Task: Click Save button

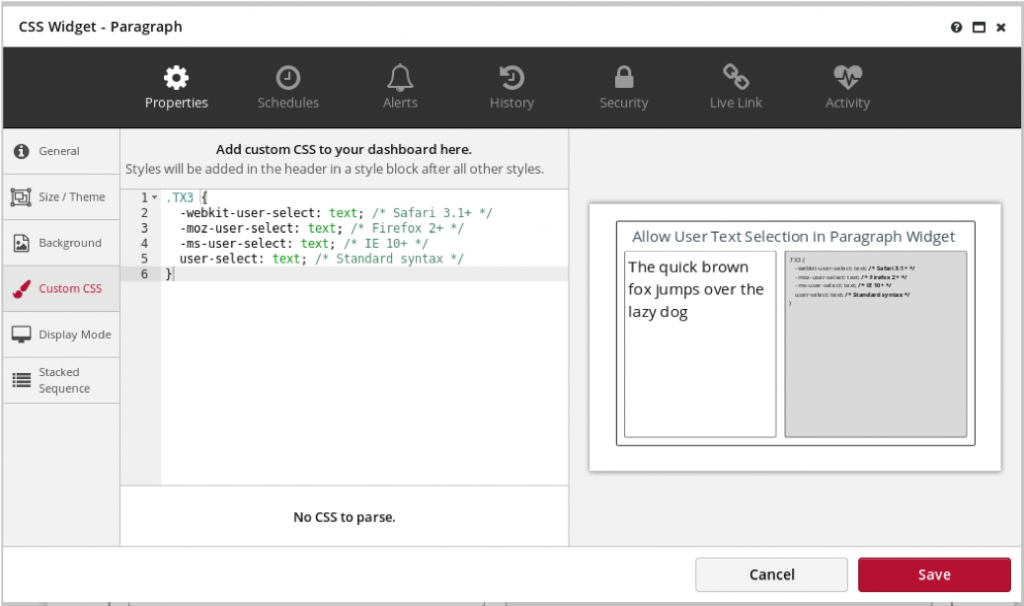Action: tap(934, 575)
